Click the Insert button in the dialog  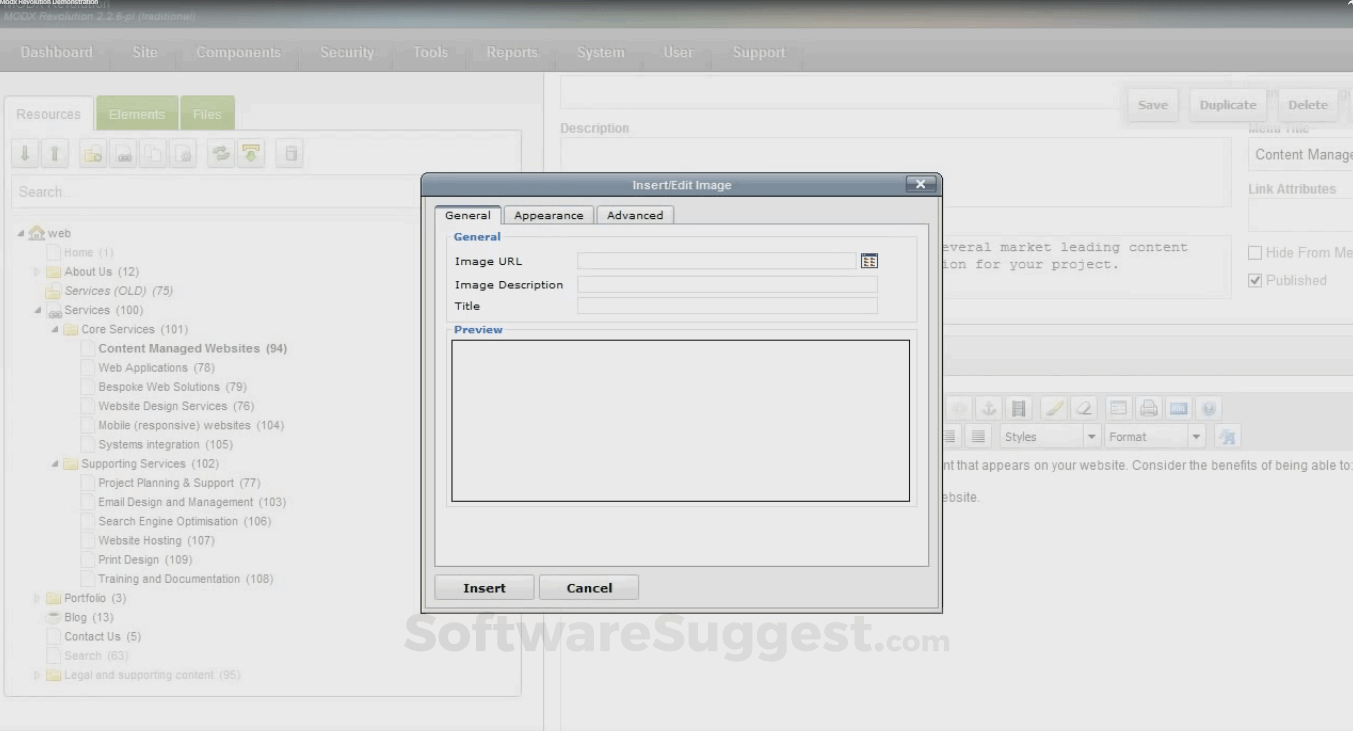pyautogui.click(x=484, y=587)
